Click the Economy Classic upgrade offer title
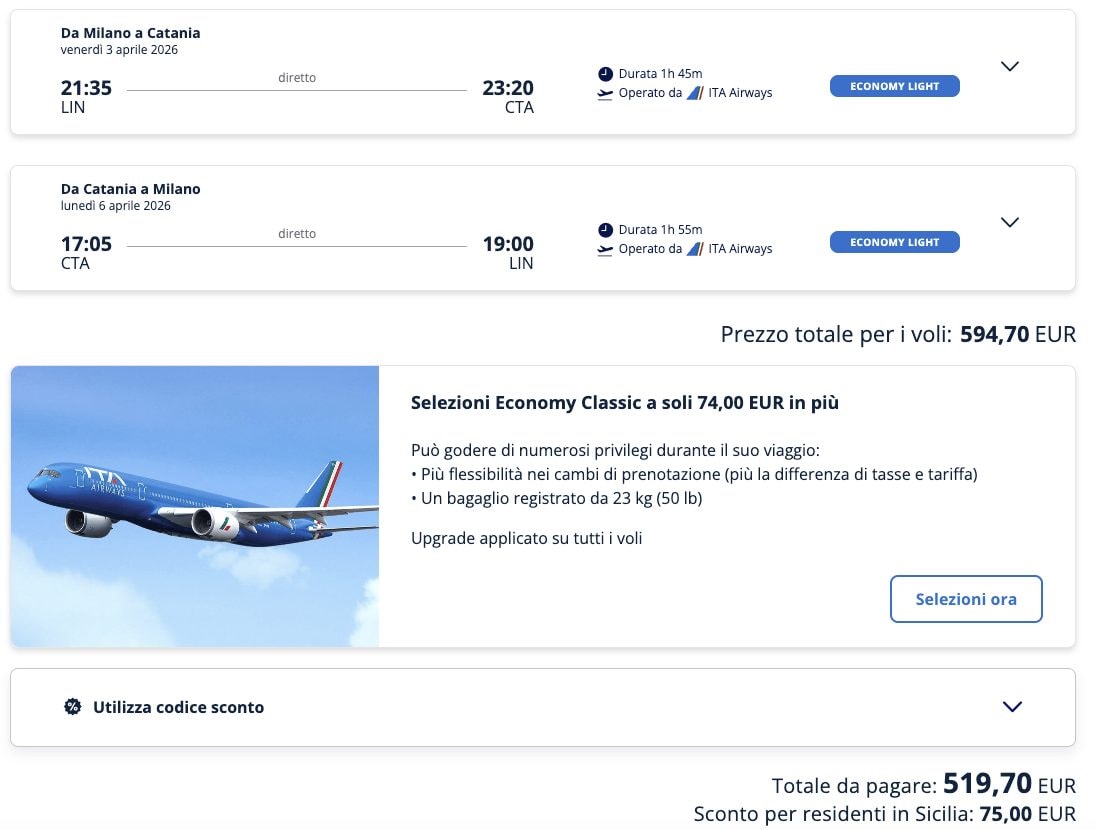1097x830 pixels. coord(624,403)
